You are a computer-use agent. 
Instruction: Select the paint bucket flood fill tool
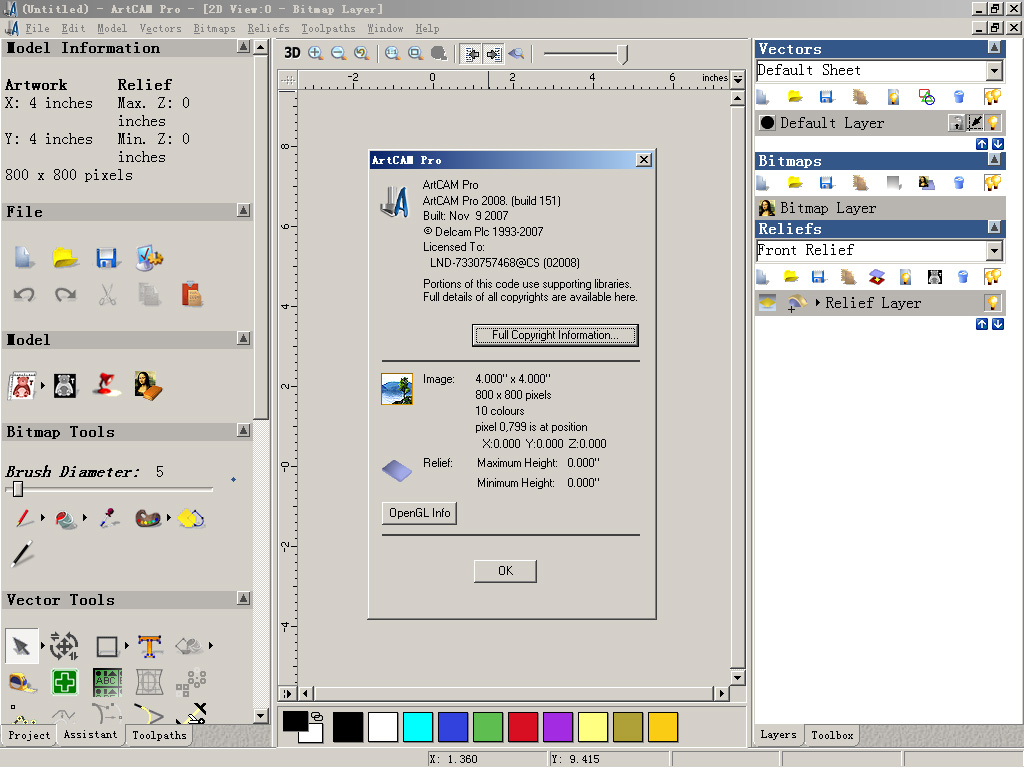(x=65, y=519)
